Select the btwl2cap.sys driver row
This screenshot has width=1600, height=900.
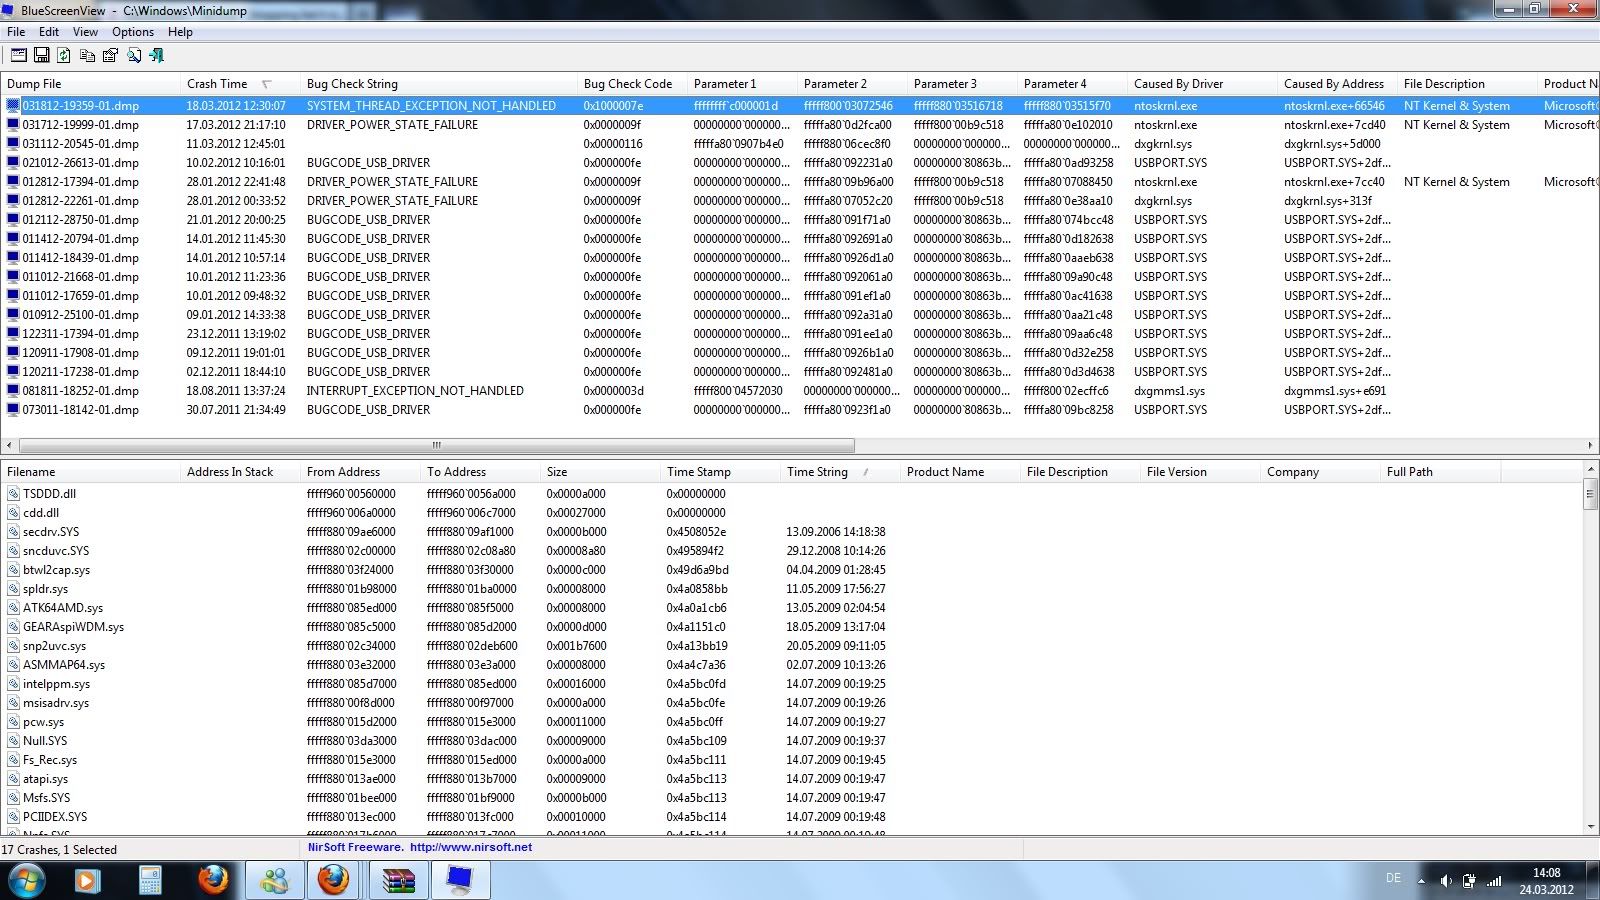791,570
